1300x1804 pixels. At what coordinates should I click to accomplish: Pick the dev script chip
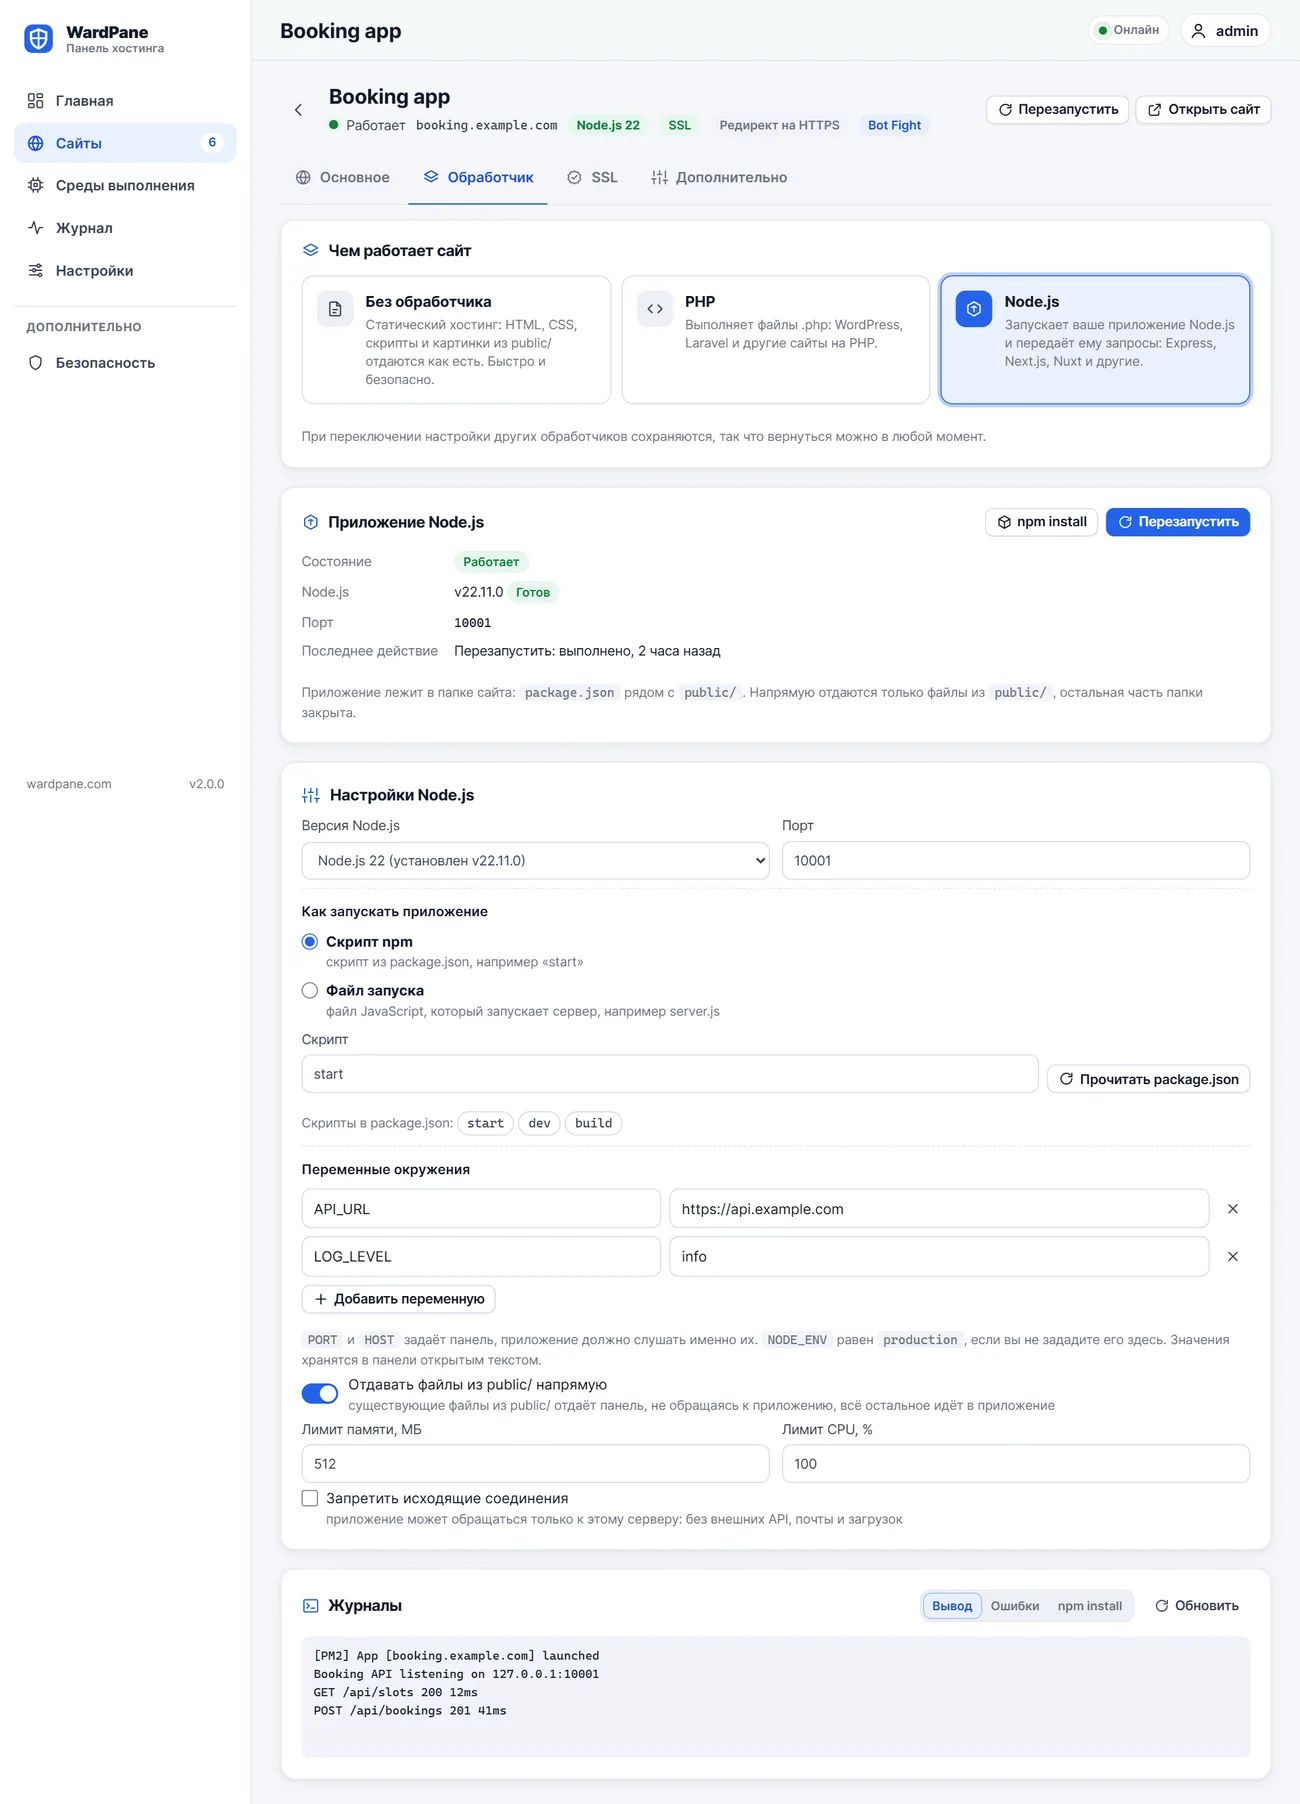pyautogui.click(x=539, y=1123)
